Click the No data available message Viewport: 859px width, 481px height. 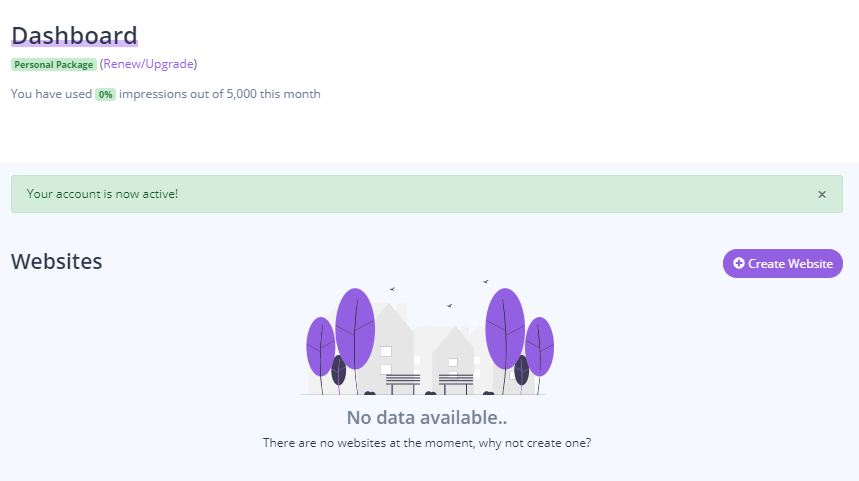click(427, 417)
